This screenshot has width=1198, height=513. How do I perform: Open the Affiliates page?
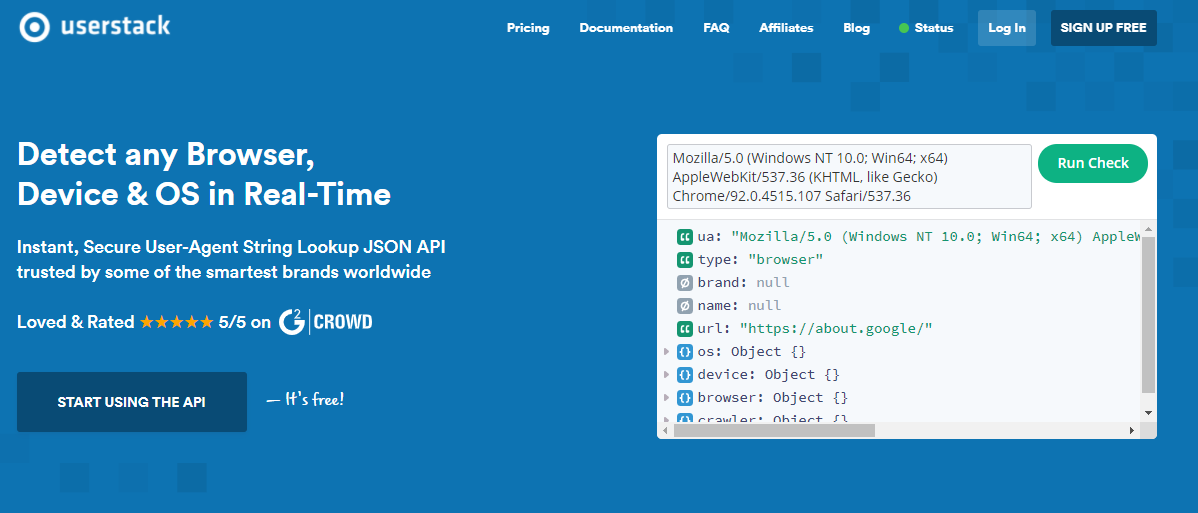pyautogui.click(x=786, y=28)
